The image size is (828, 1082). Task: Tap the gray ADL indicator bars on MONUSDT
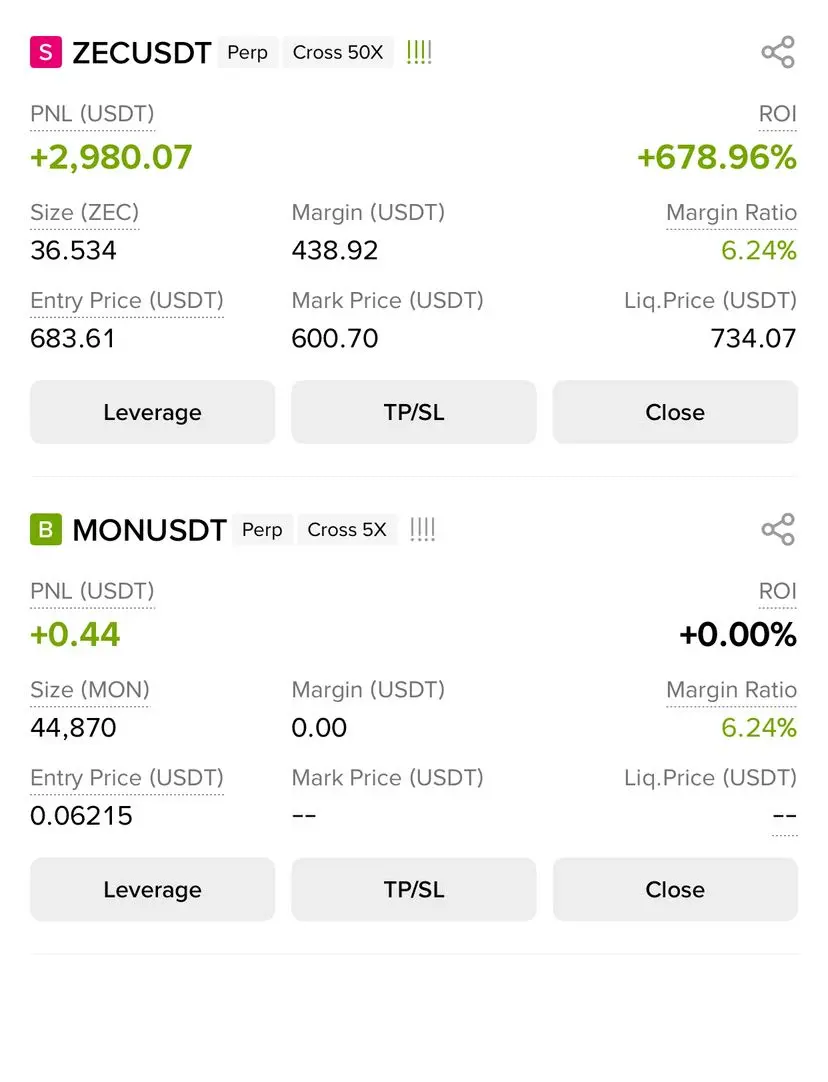click(422, 530)
